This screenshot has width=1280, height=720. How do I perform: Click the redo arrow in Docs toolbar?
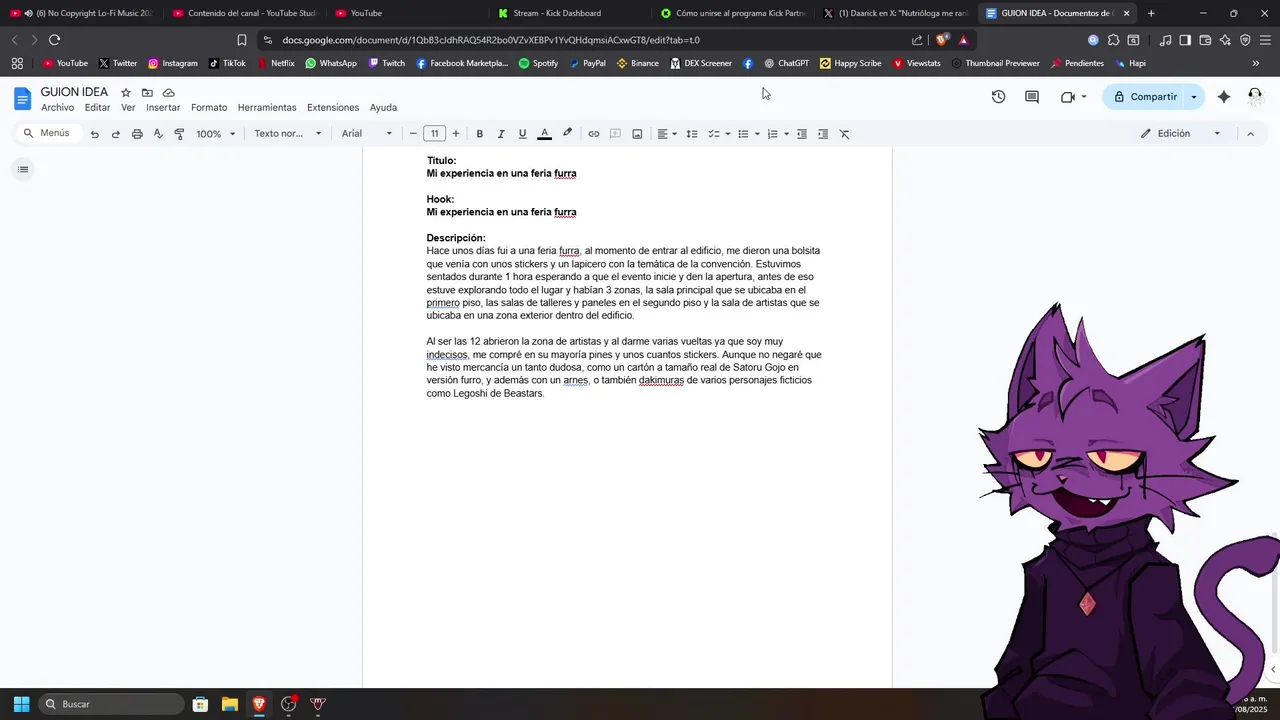(115, 134)
